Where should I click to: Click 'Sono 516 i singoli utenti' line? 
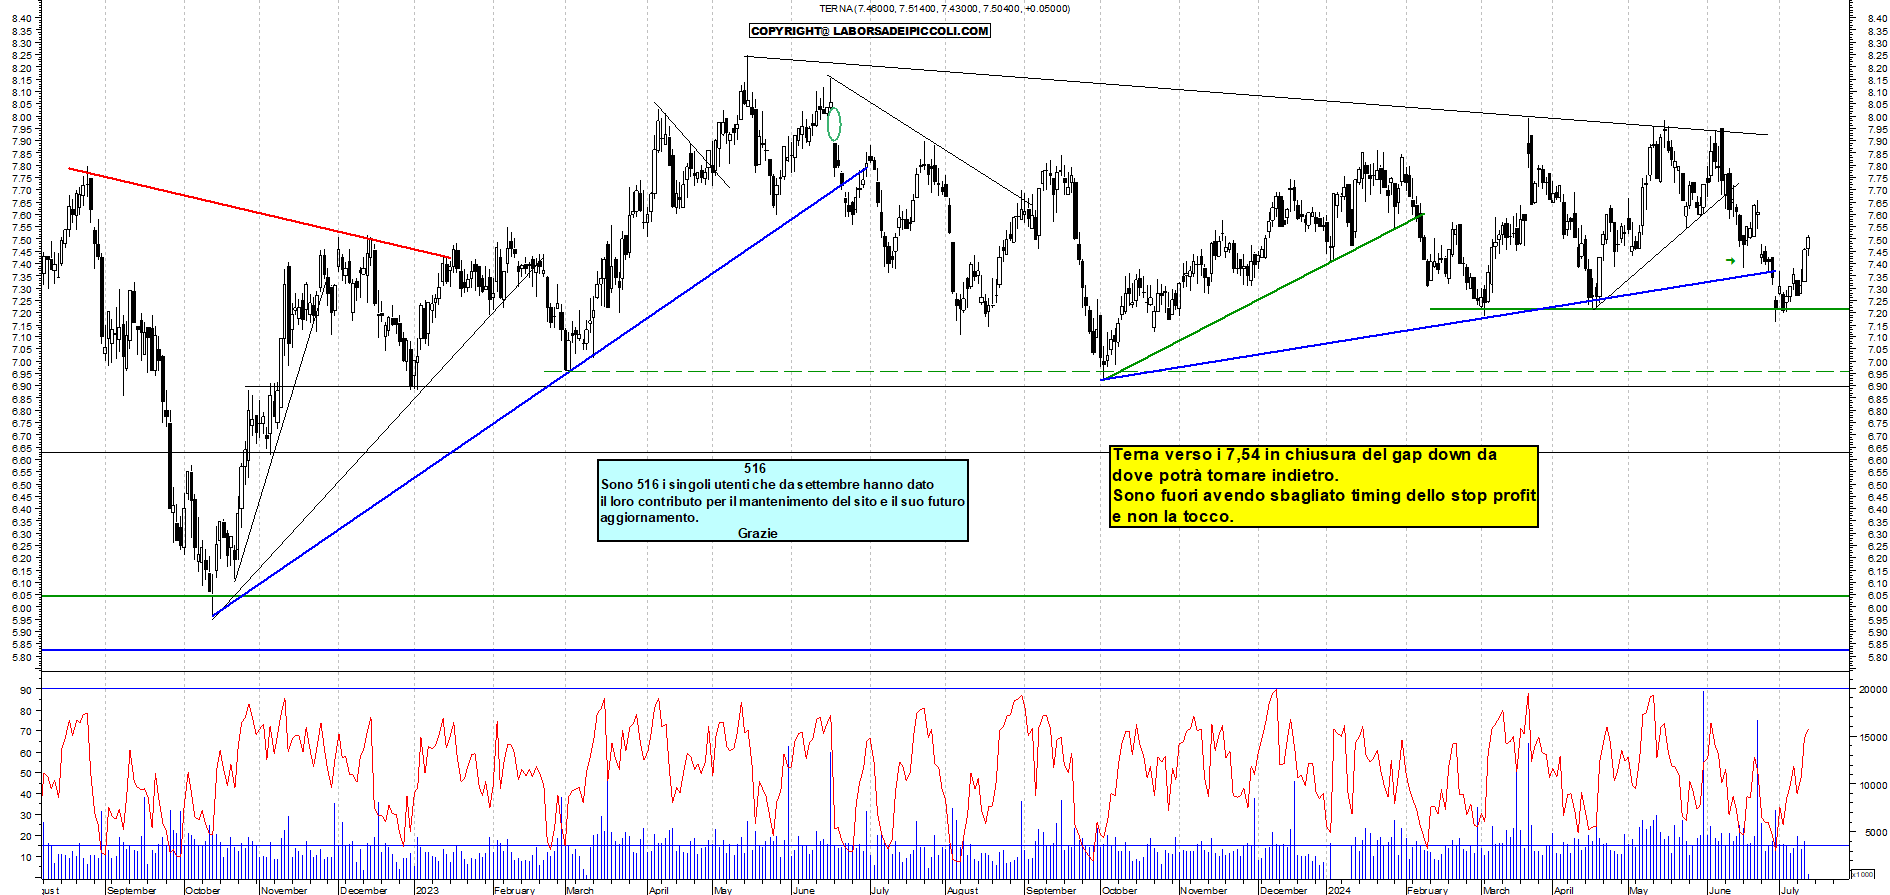(x=767, y=485)
